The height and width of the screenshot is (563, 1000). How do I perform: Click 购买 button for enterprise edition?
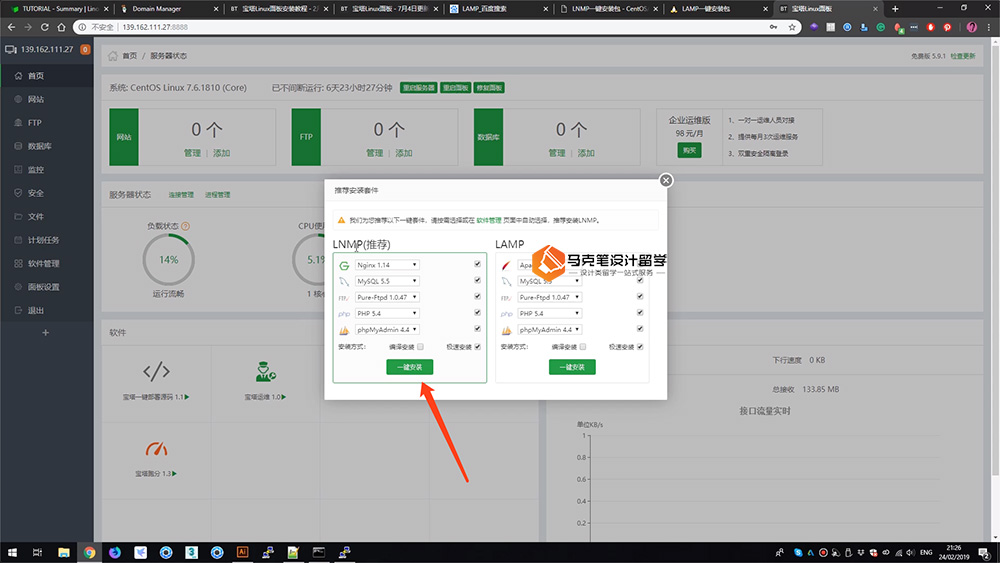pyautogui.click(x=689, y=150)
